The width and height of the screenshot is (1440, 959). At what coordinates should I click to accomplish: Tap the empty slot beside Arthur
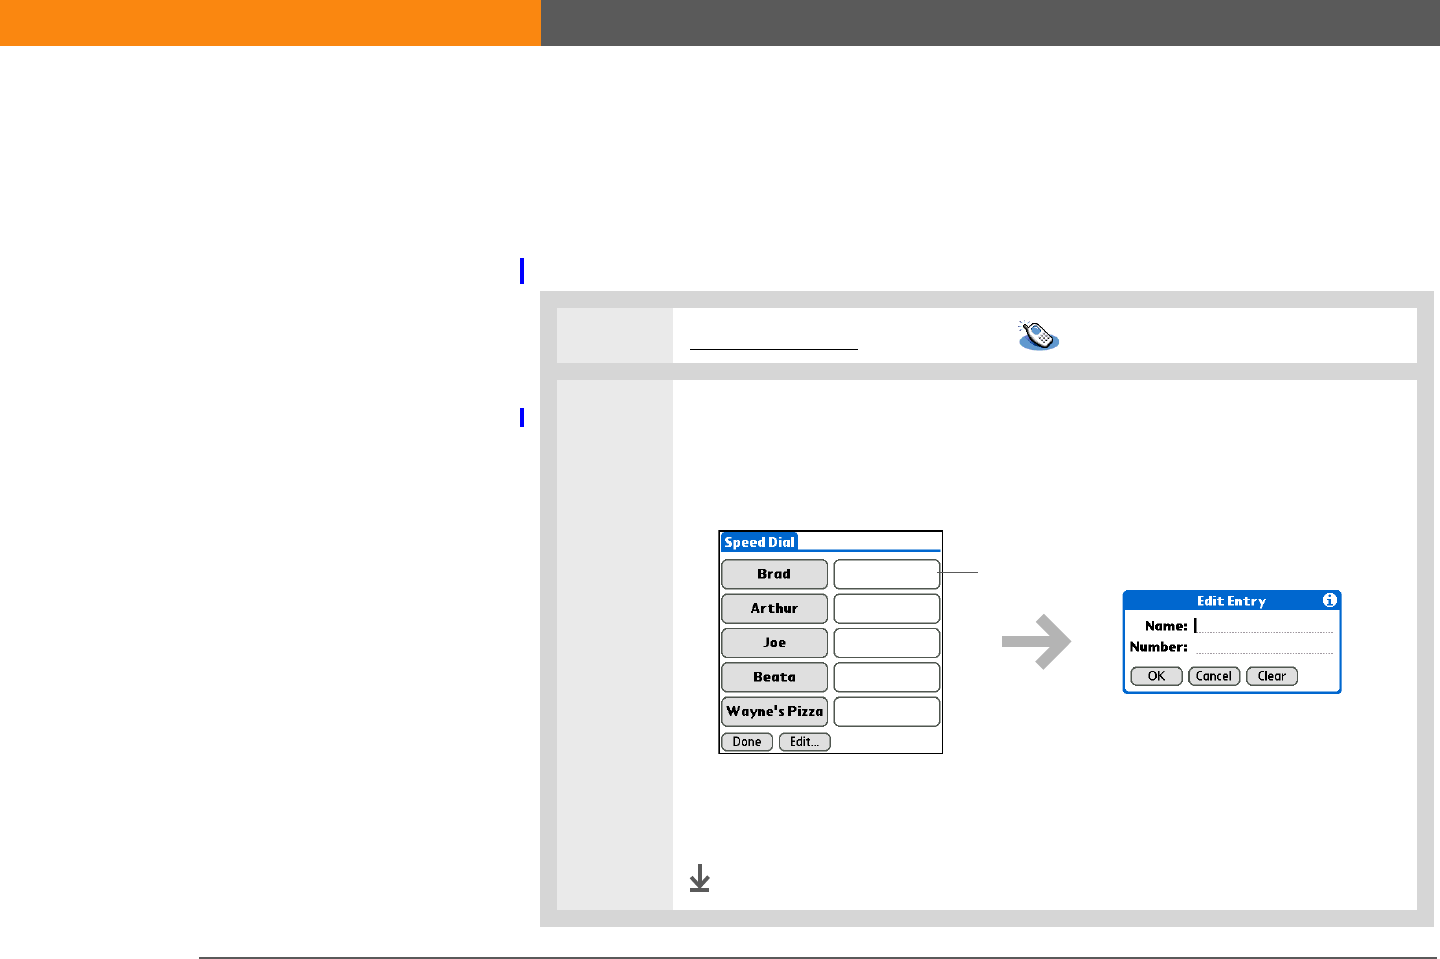point(886,608)
